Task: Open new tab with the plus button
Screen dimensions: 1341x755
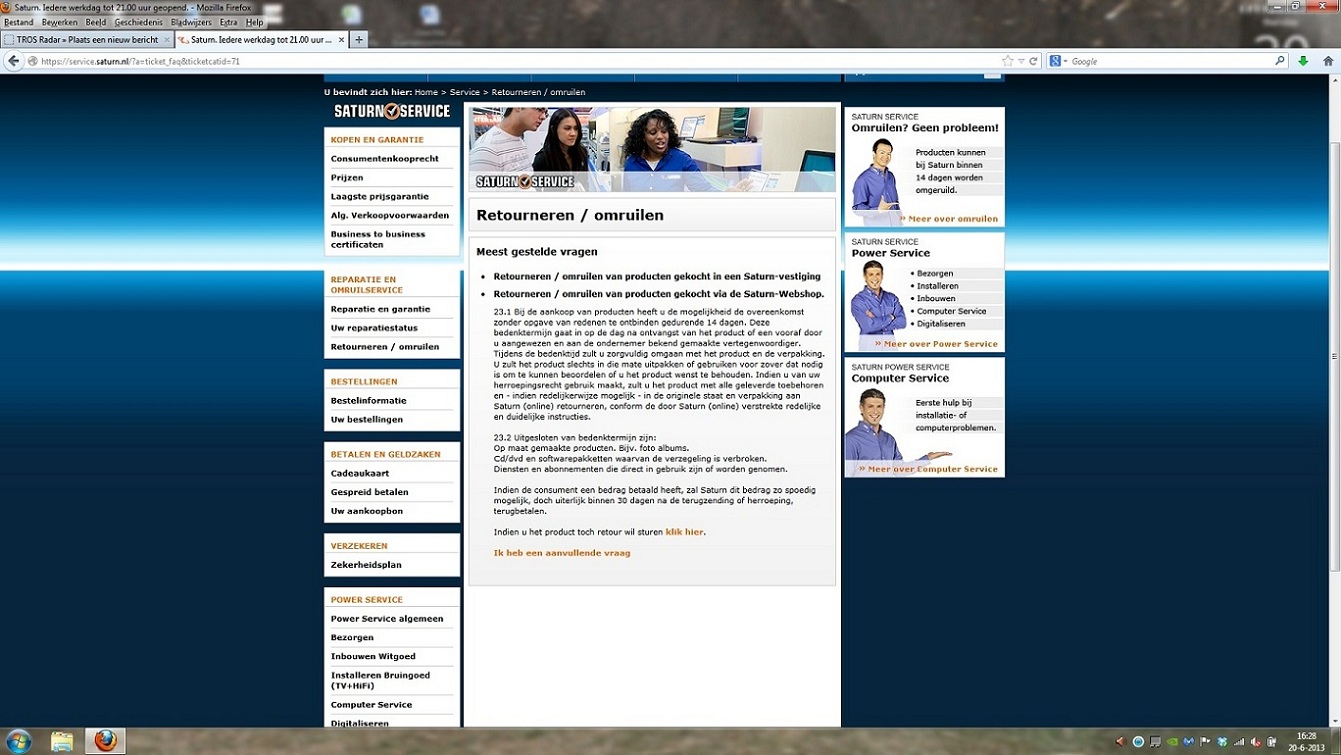Action: pyautogui.click(x=359, y=40)
